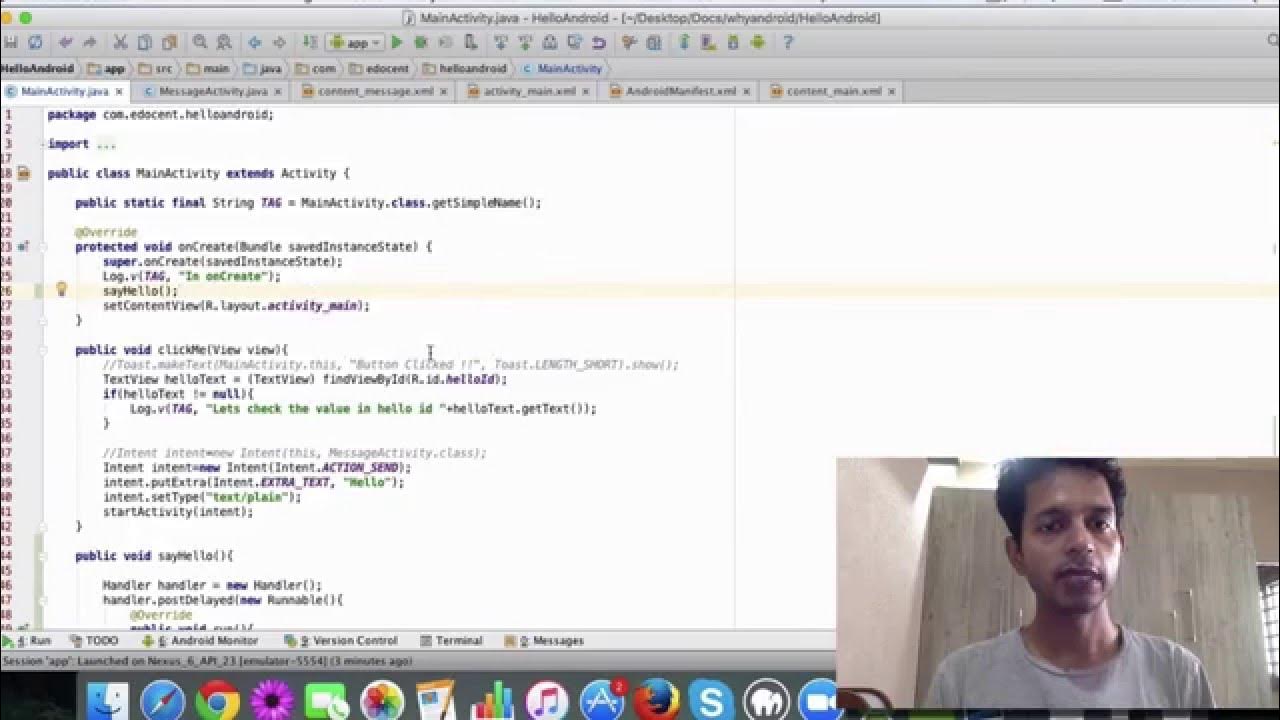1280x720 pixels.
Task: Click the HelloAndroid breadcrumb
Action: pos(37,69)
